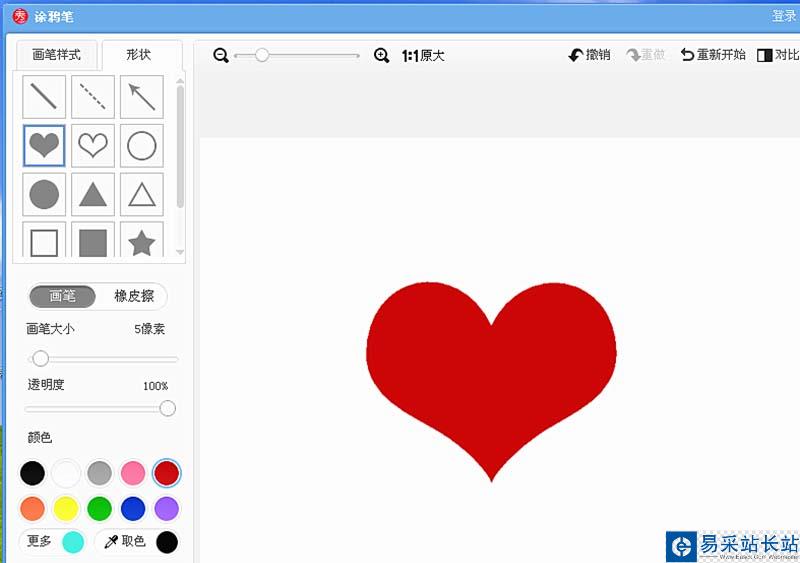Select the outline circle shape
The width and height of the screenshot is (800, 563).
142,145
